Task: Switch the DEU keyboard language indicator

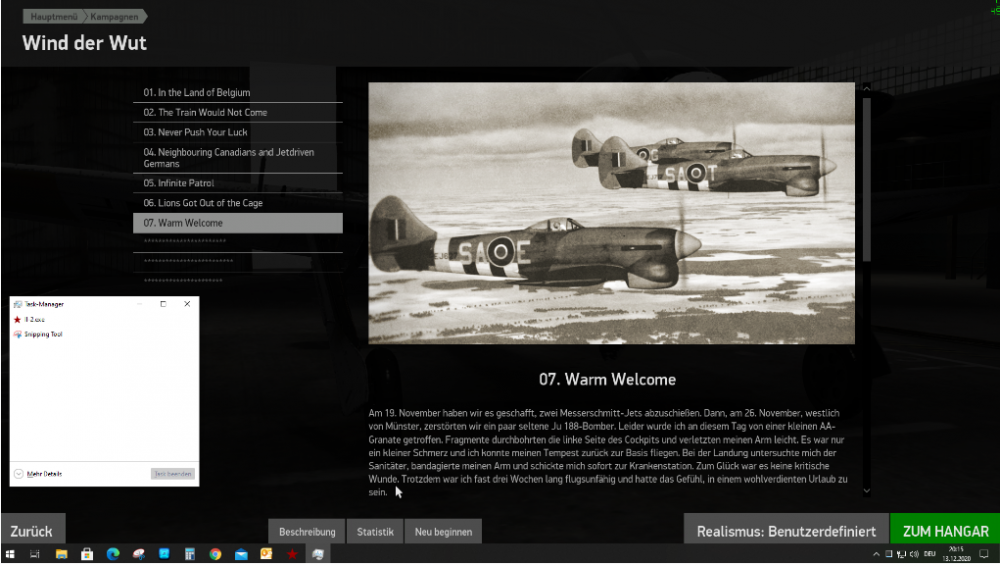Action: [x=929, y=554]
